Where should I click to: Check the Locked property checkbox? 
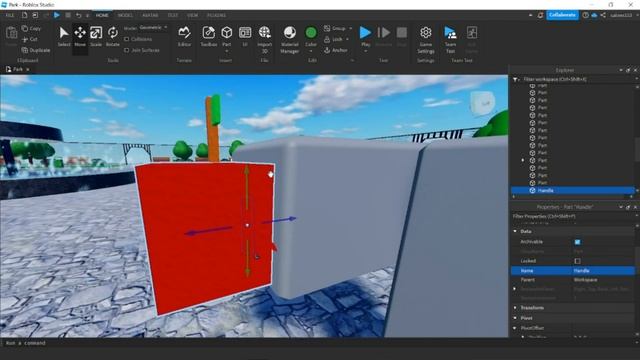pyautogui.click(x=577, y=261)
